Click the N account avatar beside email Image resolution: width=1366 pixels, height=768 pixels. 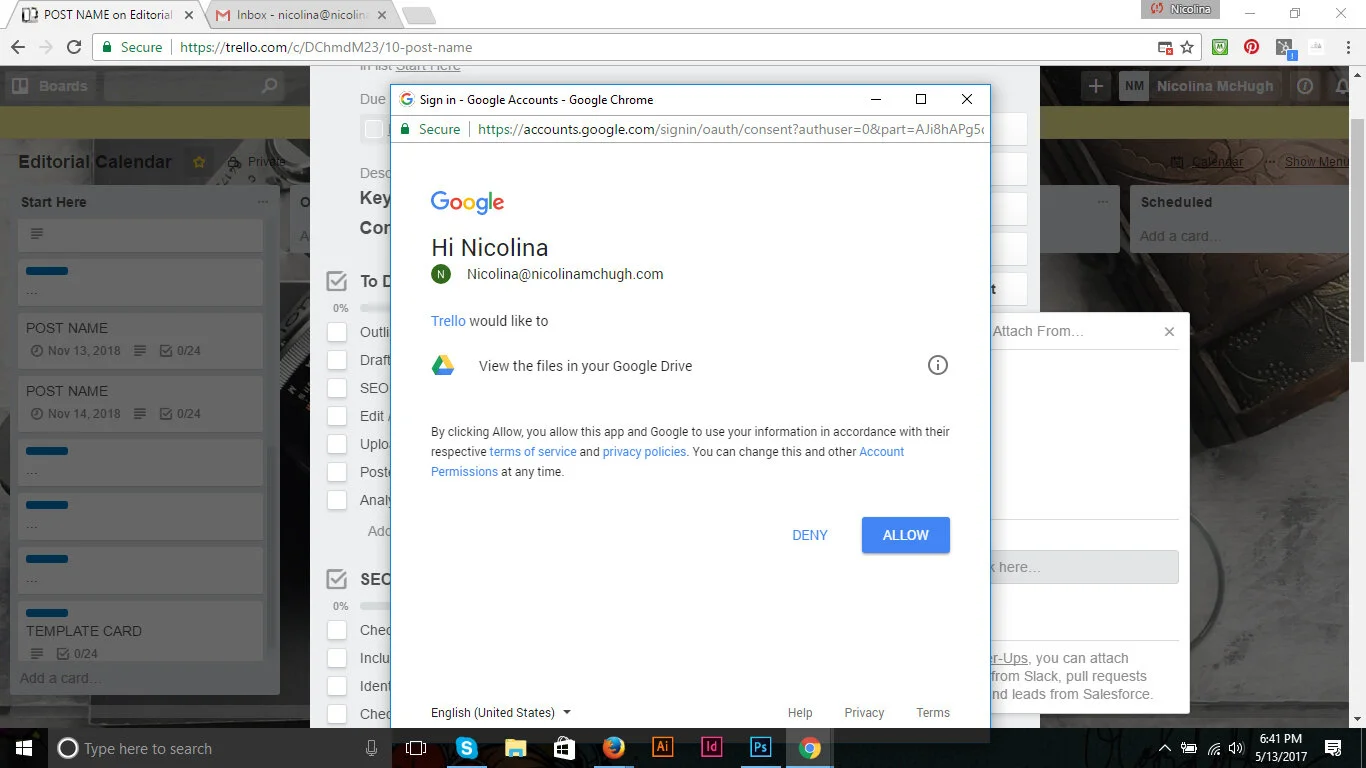[x=441, y=274]
